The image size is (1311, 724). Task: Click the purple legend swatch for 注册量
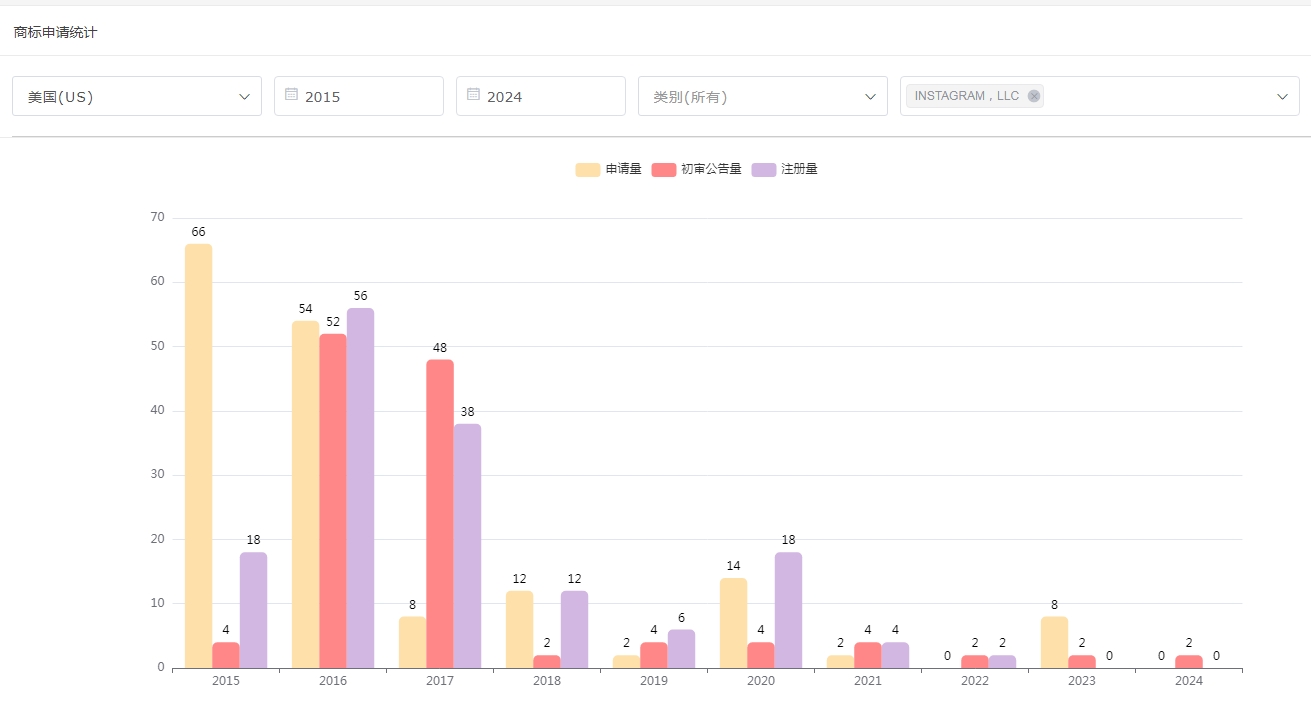764,170
